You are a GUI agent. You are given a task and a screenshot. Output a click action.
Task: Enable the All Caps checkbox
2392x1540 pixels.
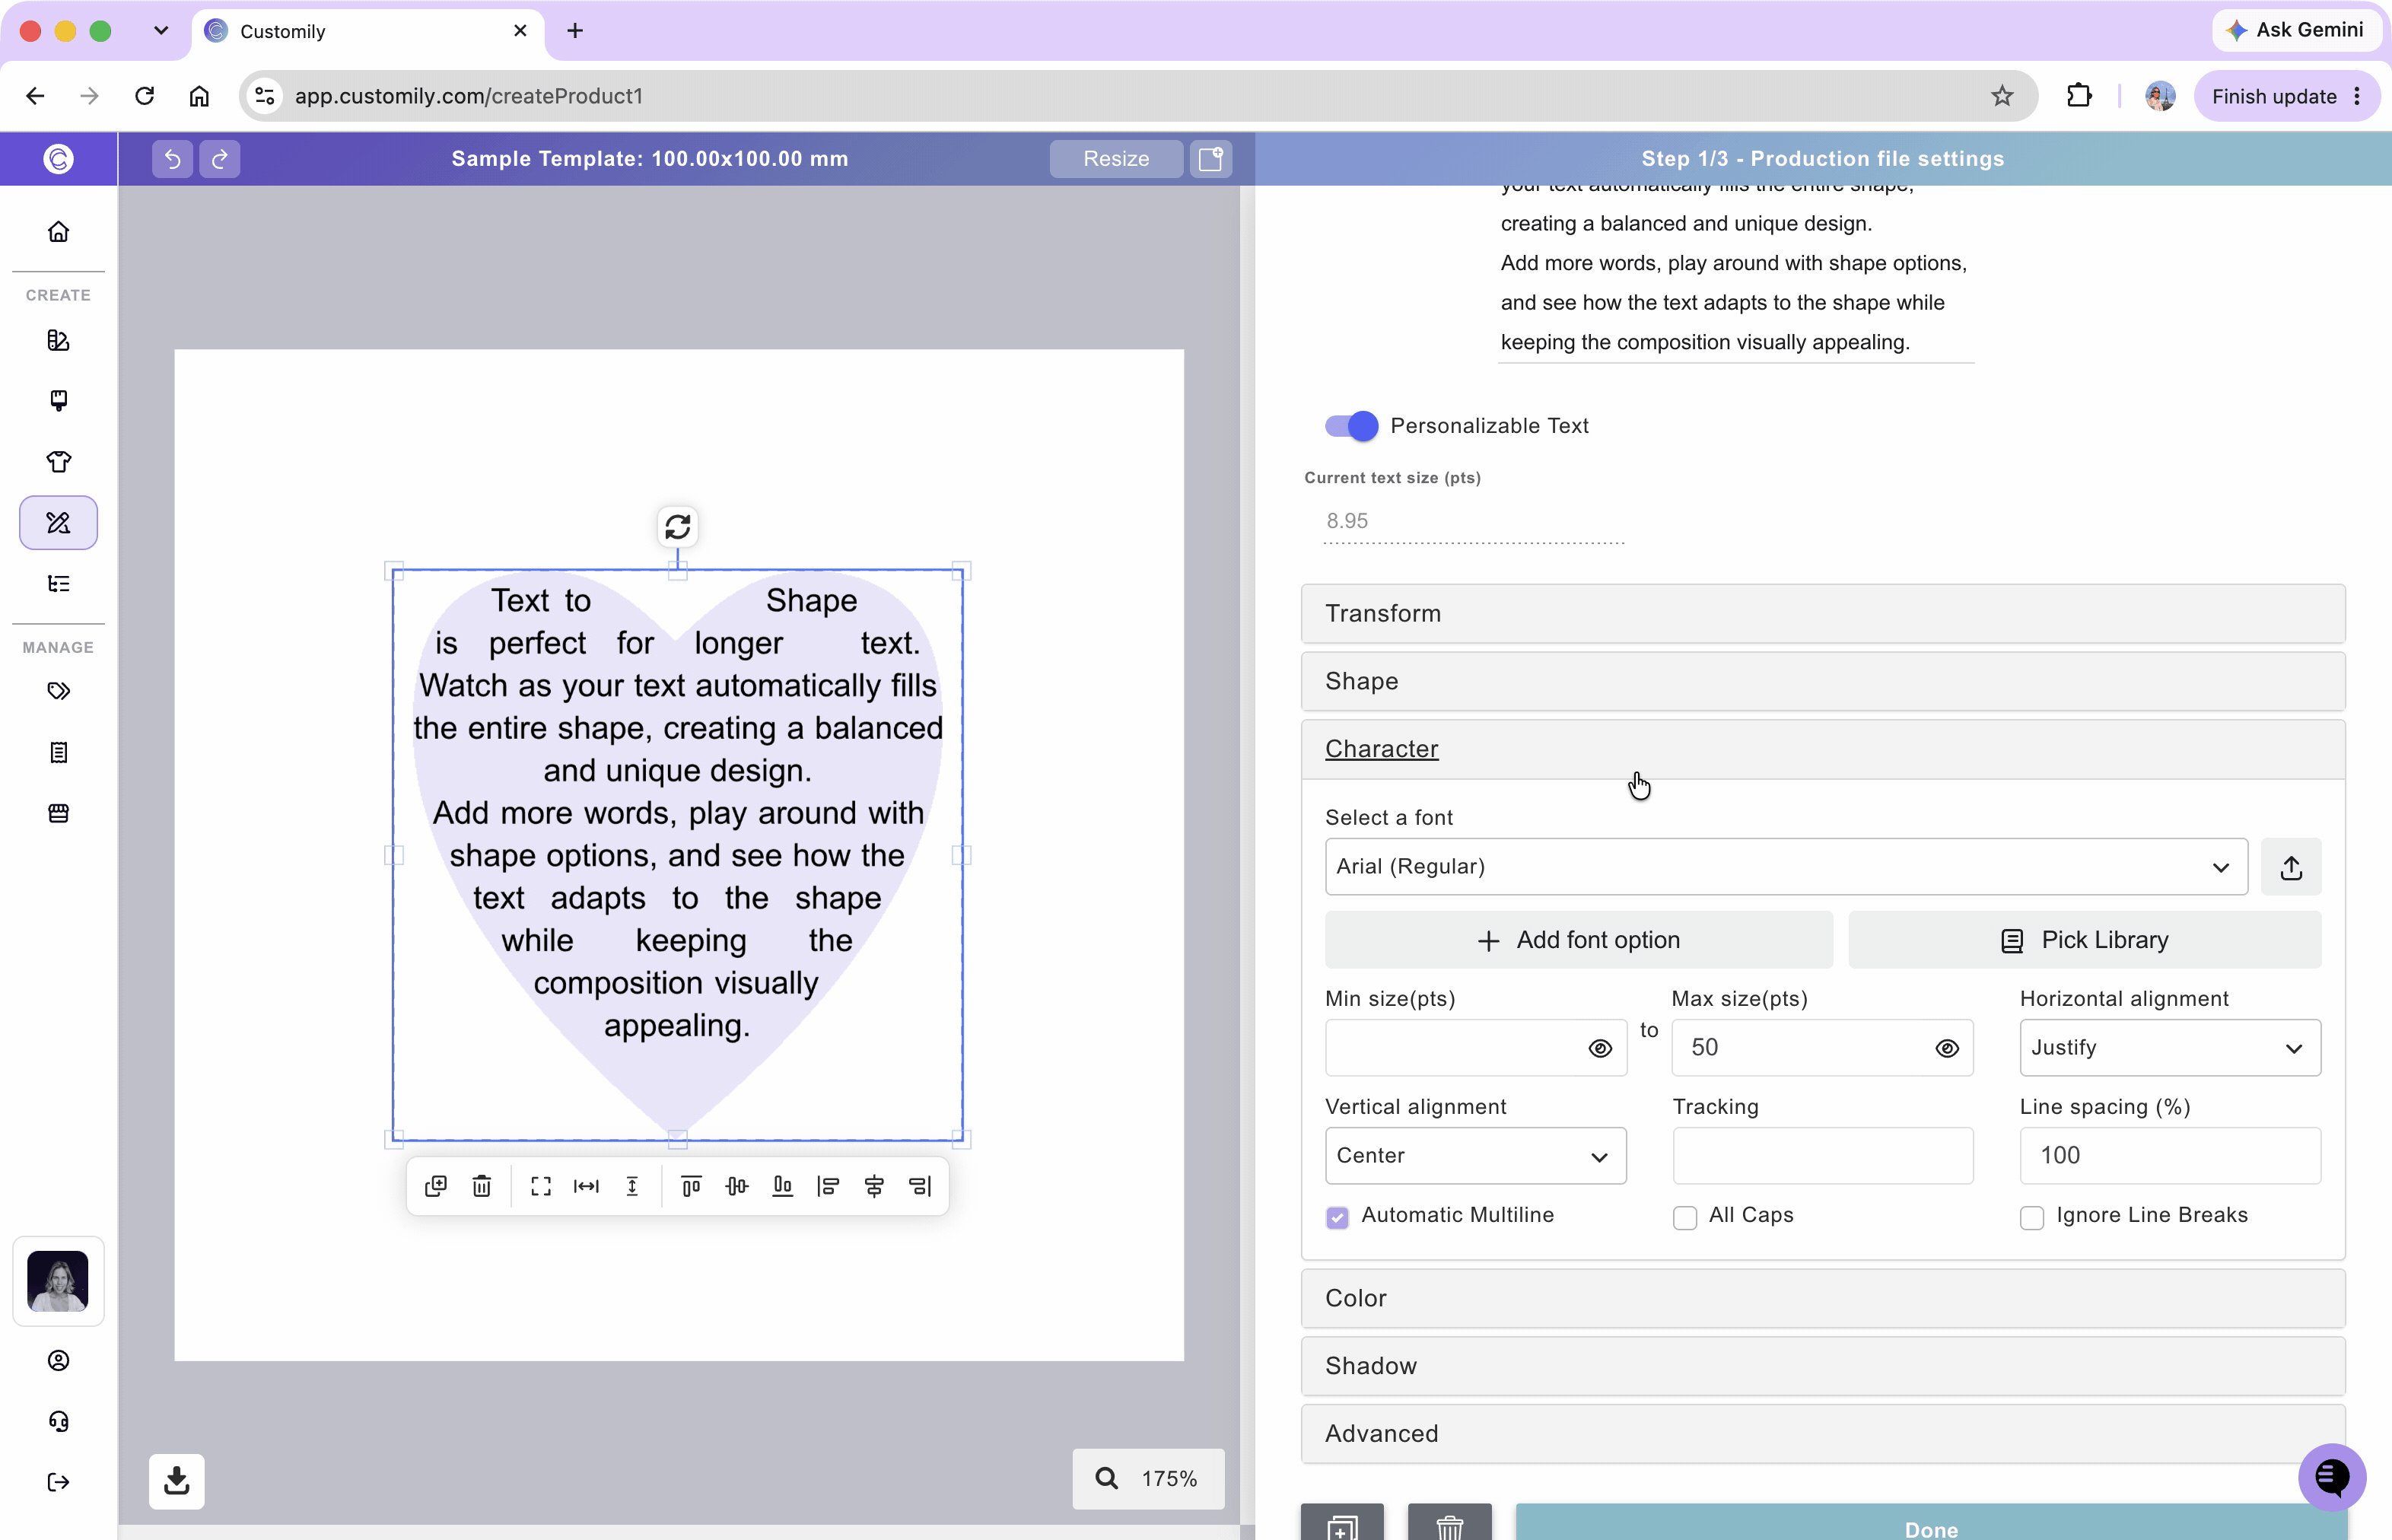click(1685, 1217)
